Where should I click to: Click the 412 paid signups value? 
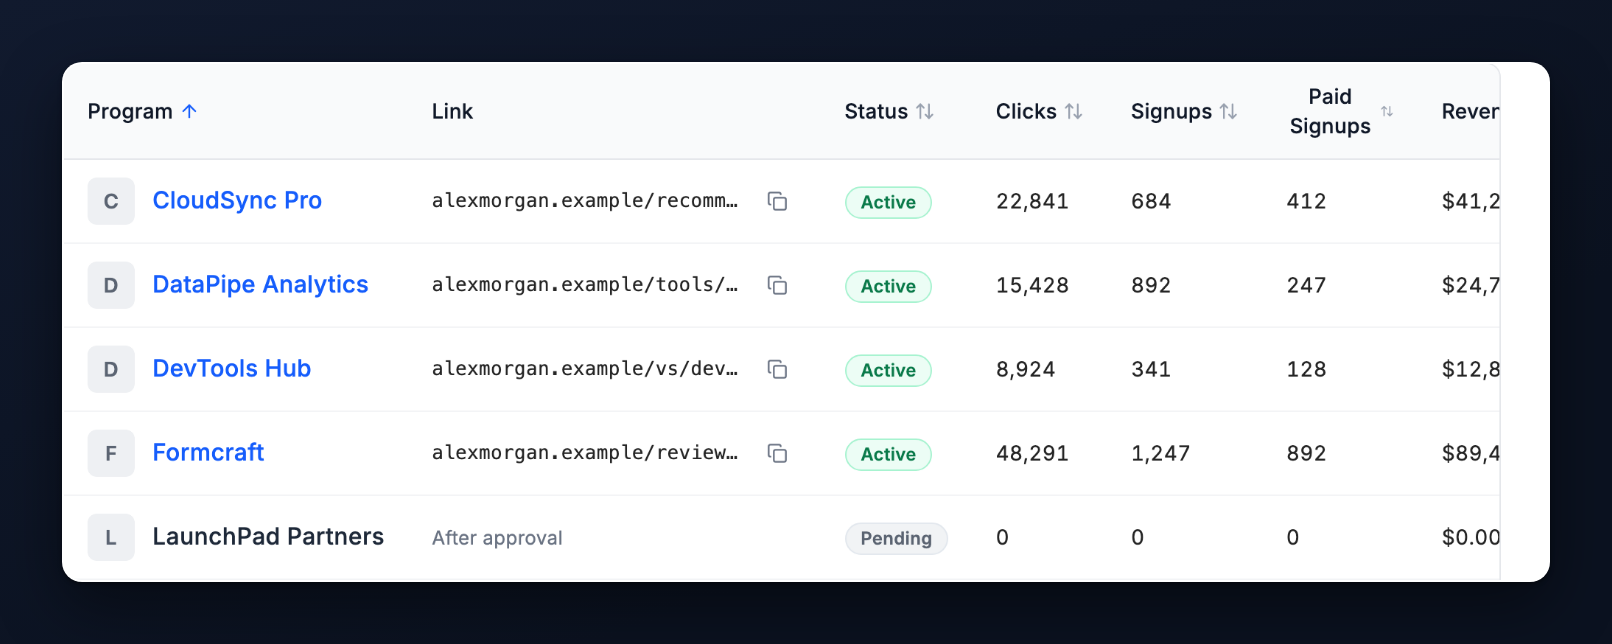(x=1306, y=201)
